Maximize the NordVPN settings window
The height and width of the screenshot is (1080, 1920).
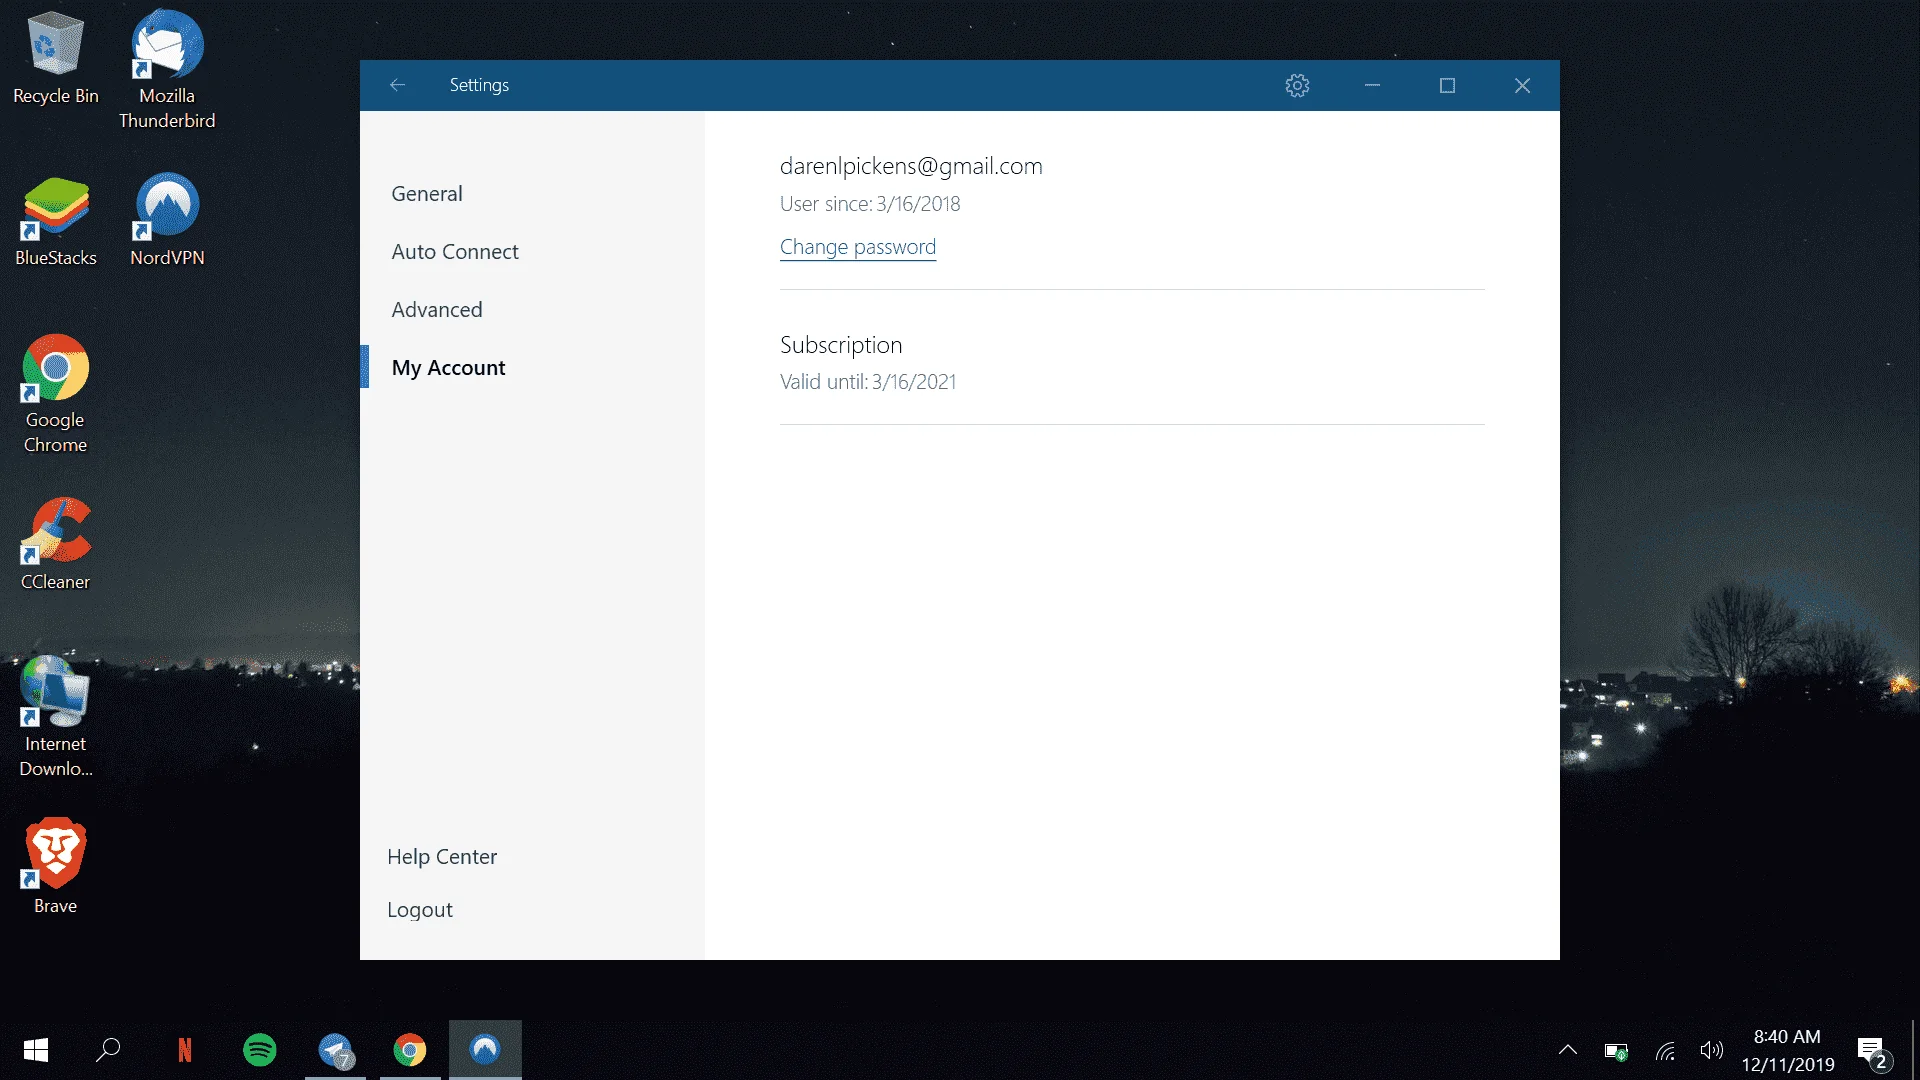(1447, 85)
